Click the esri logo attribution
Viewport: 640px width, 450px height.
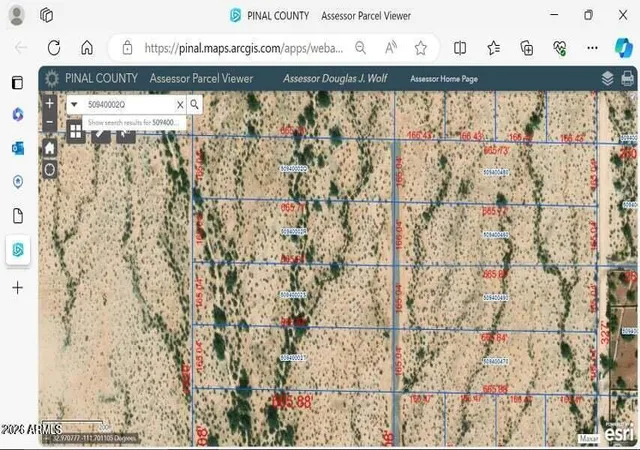619,434
